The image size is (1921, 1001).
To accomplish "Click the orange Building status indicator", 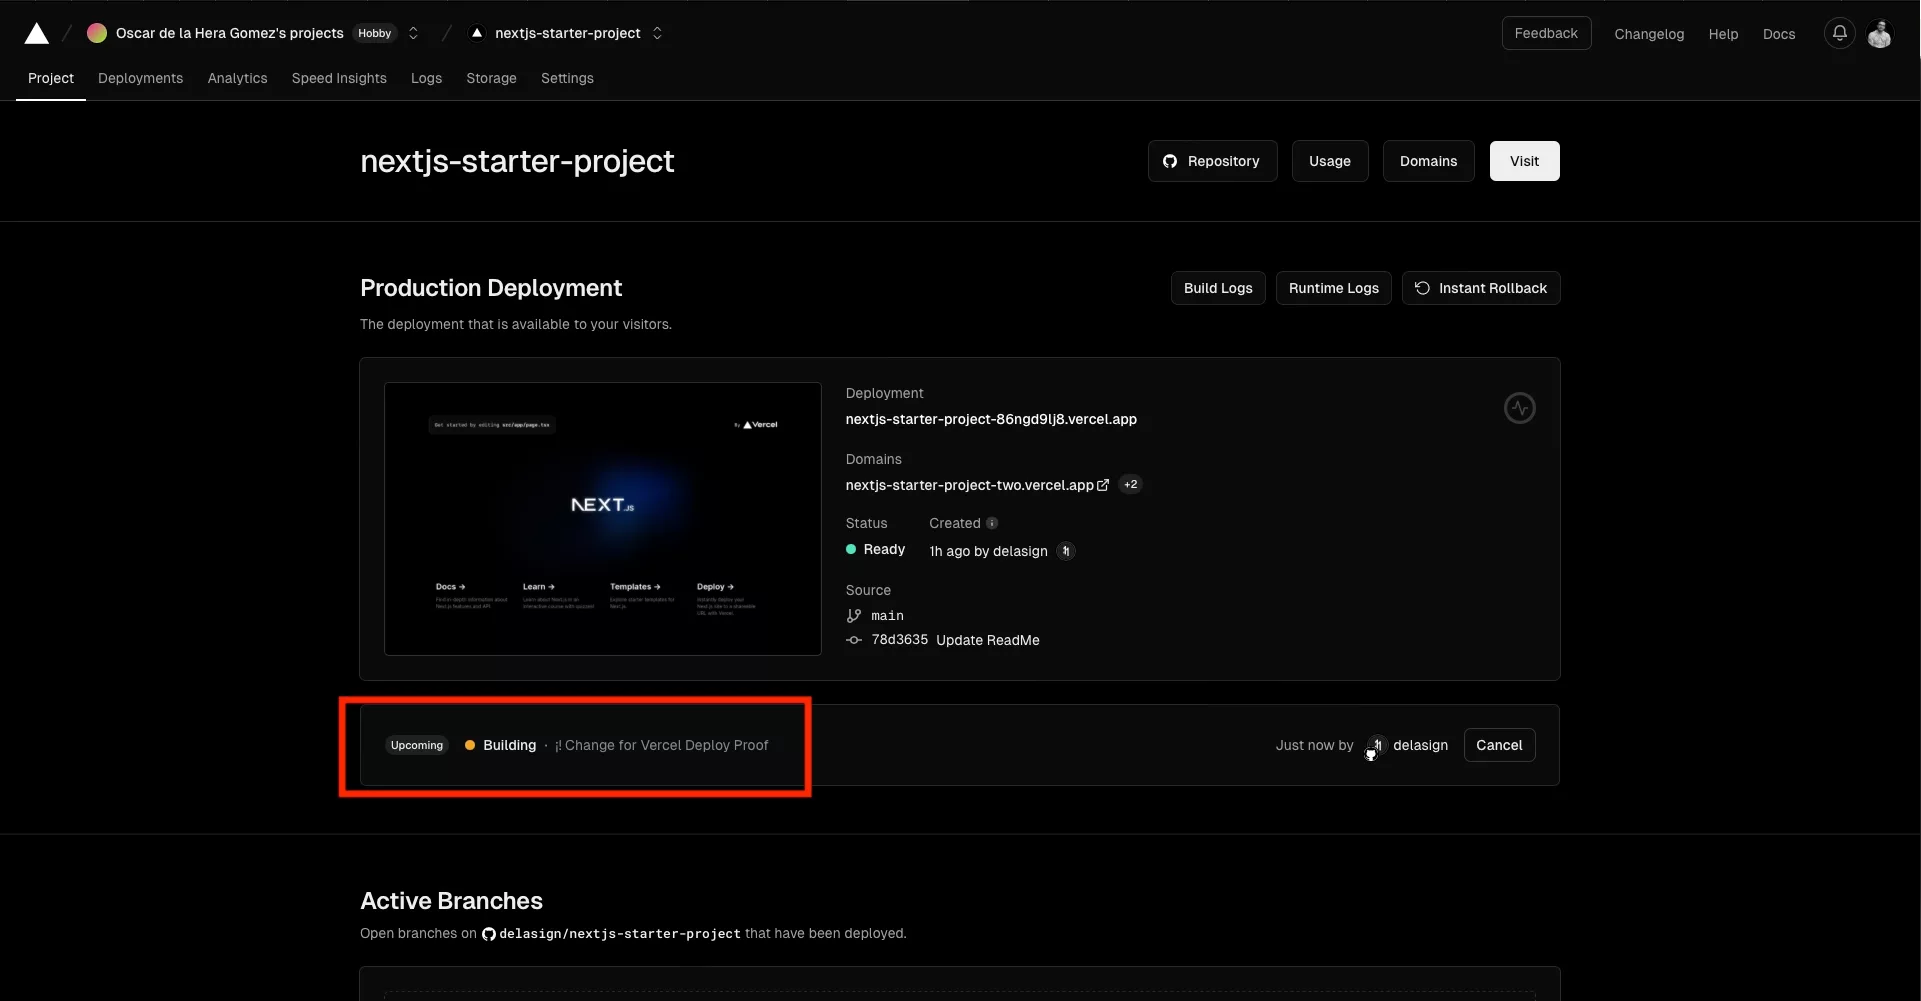I will pos(470,745).
